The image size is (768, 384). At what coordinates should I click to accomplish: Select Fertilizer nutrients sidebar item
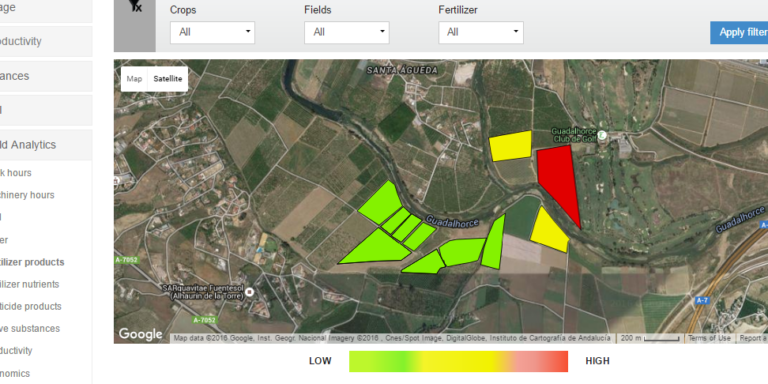pyautogui.click(x=29, y=285)
